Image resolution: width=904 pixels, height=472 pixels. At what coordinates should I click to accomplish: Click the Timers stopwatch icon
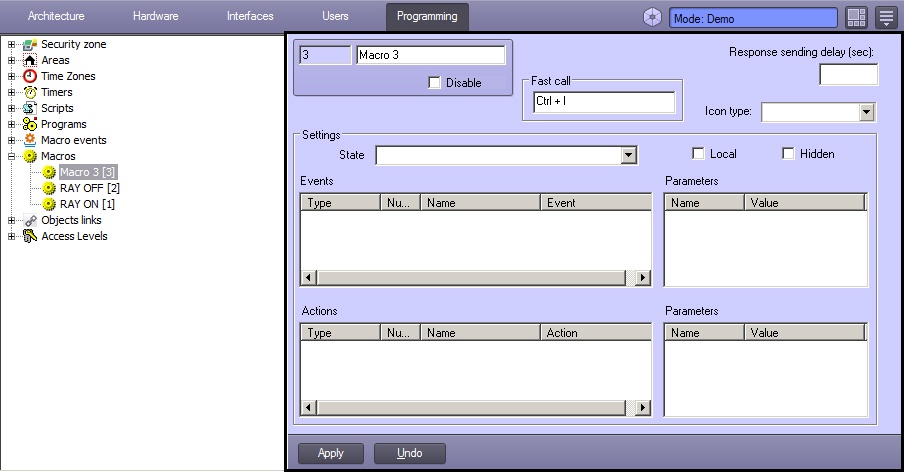[30, 92]
